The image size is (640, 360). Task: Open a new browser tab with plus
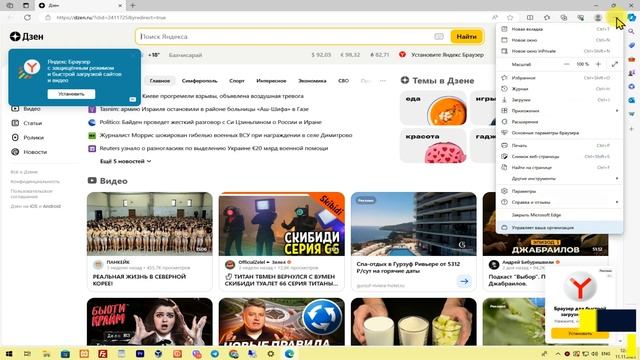pyautogui.click(x=133, y=5)
